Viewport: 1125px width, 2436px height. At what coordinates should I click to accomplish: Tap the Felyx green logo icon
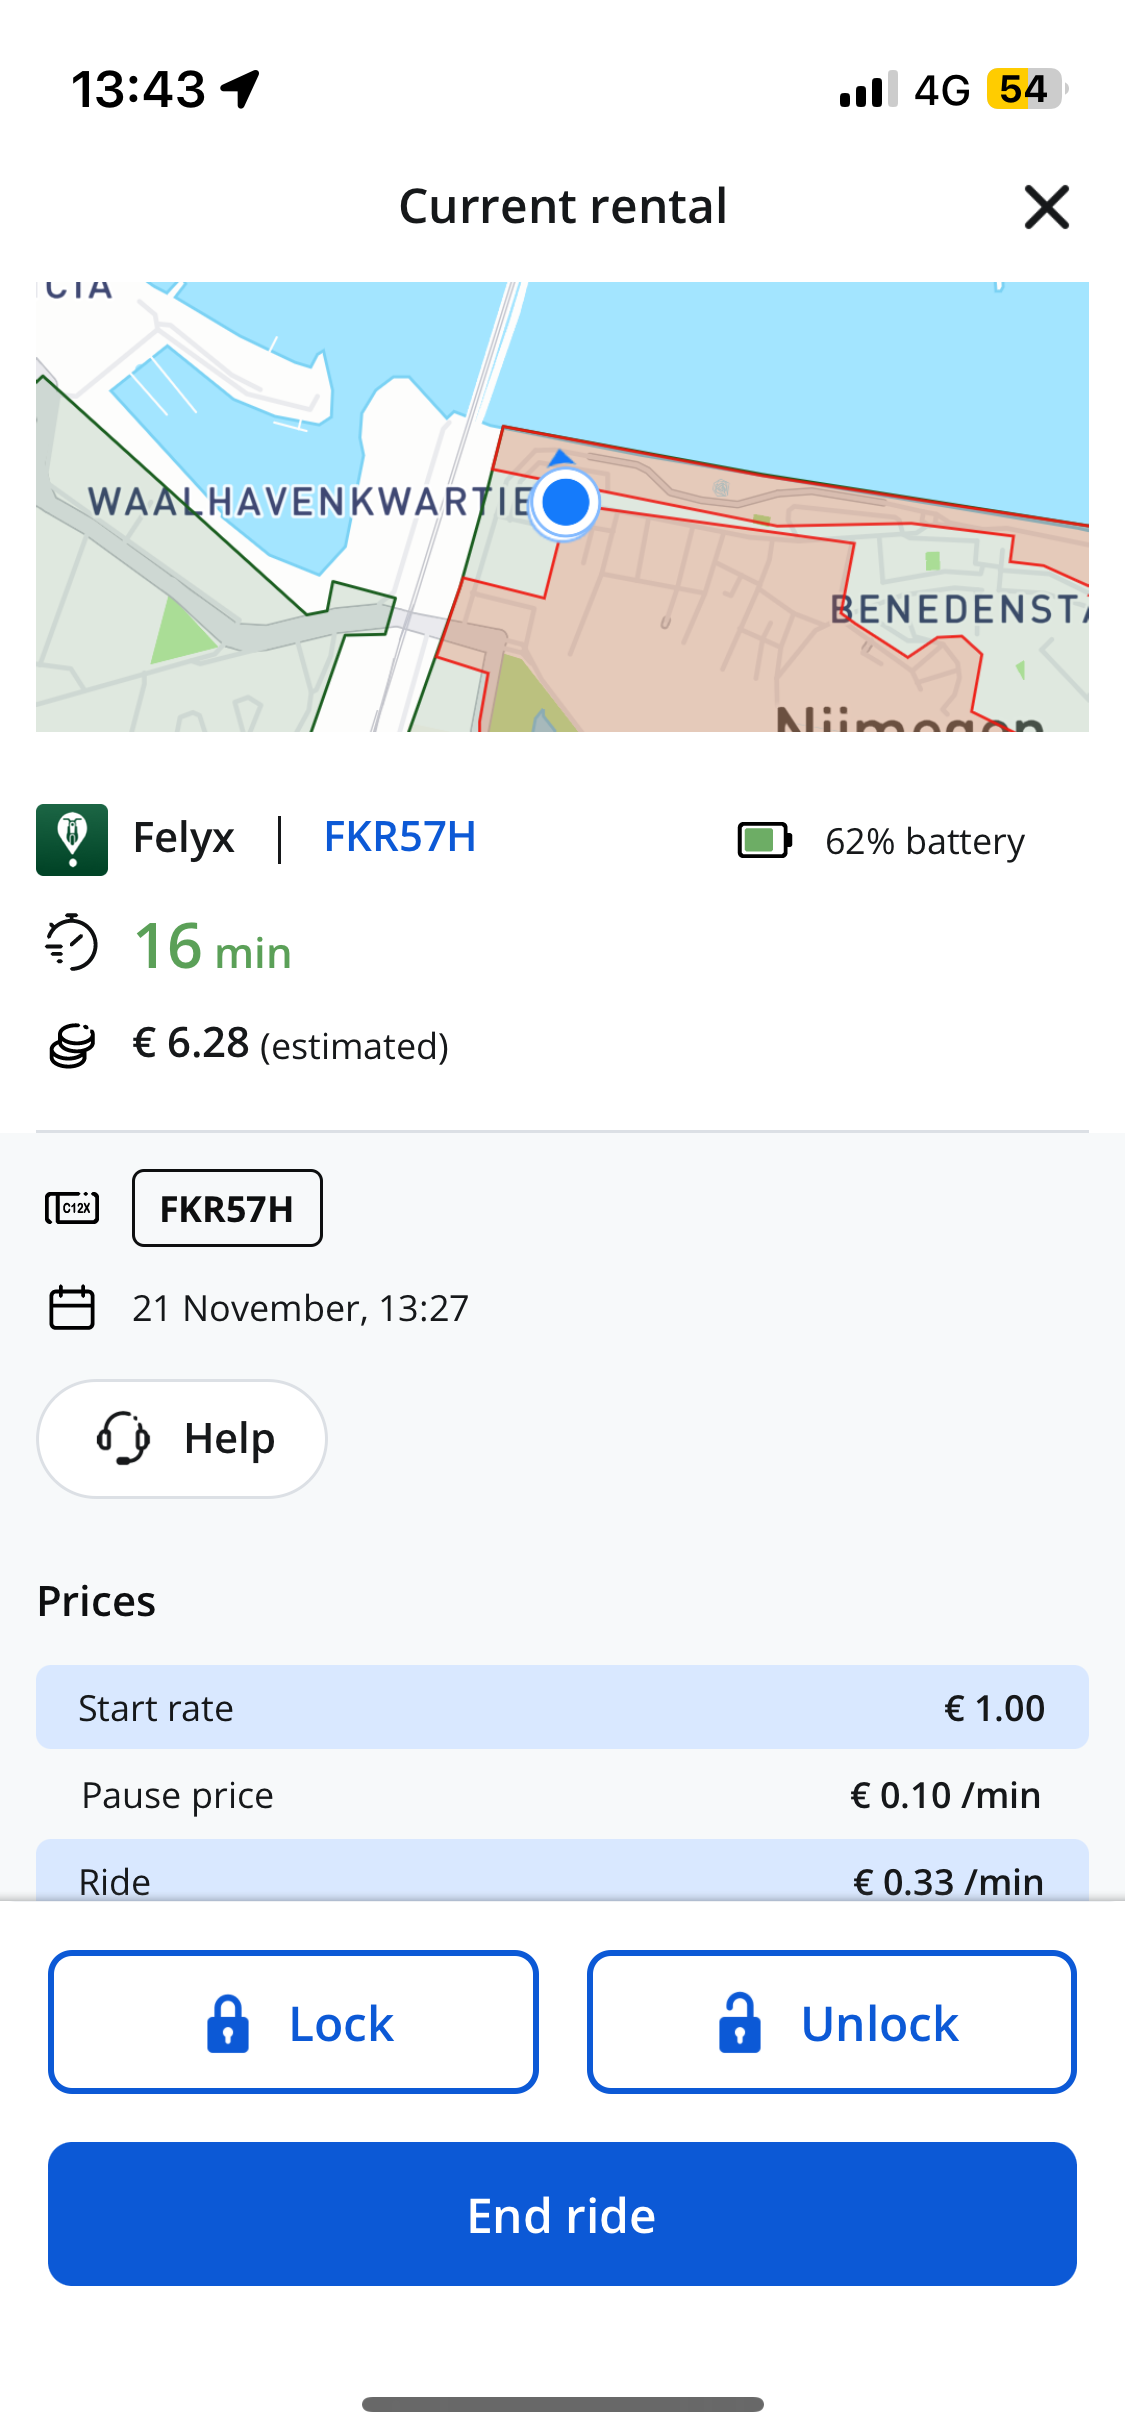[x=72, y=840]
